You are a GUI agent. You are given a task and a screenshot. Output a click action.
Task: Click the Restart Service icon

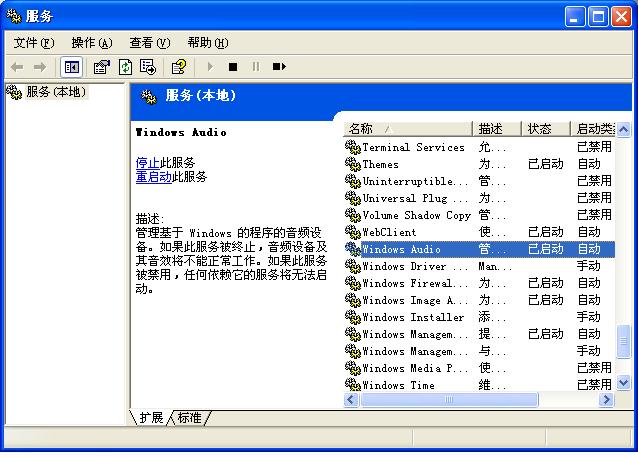(x=279, y=66)
